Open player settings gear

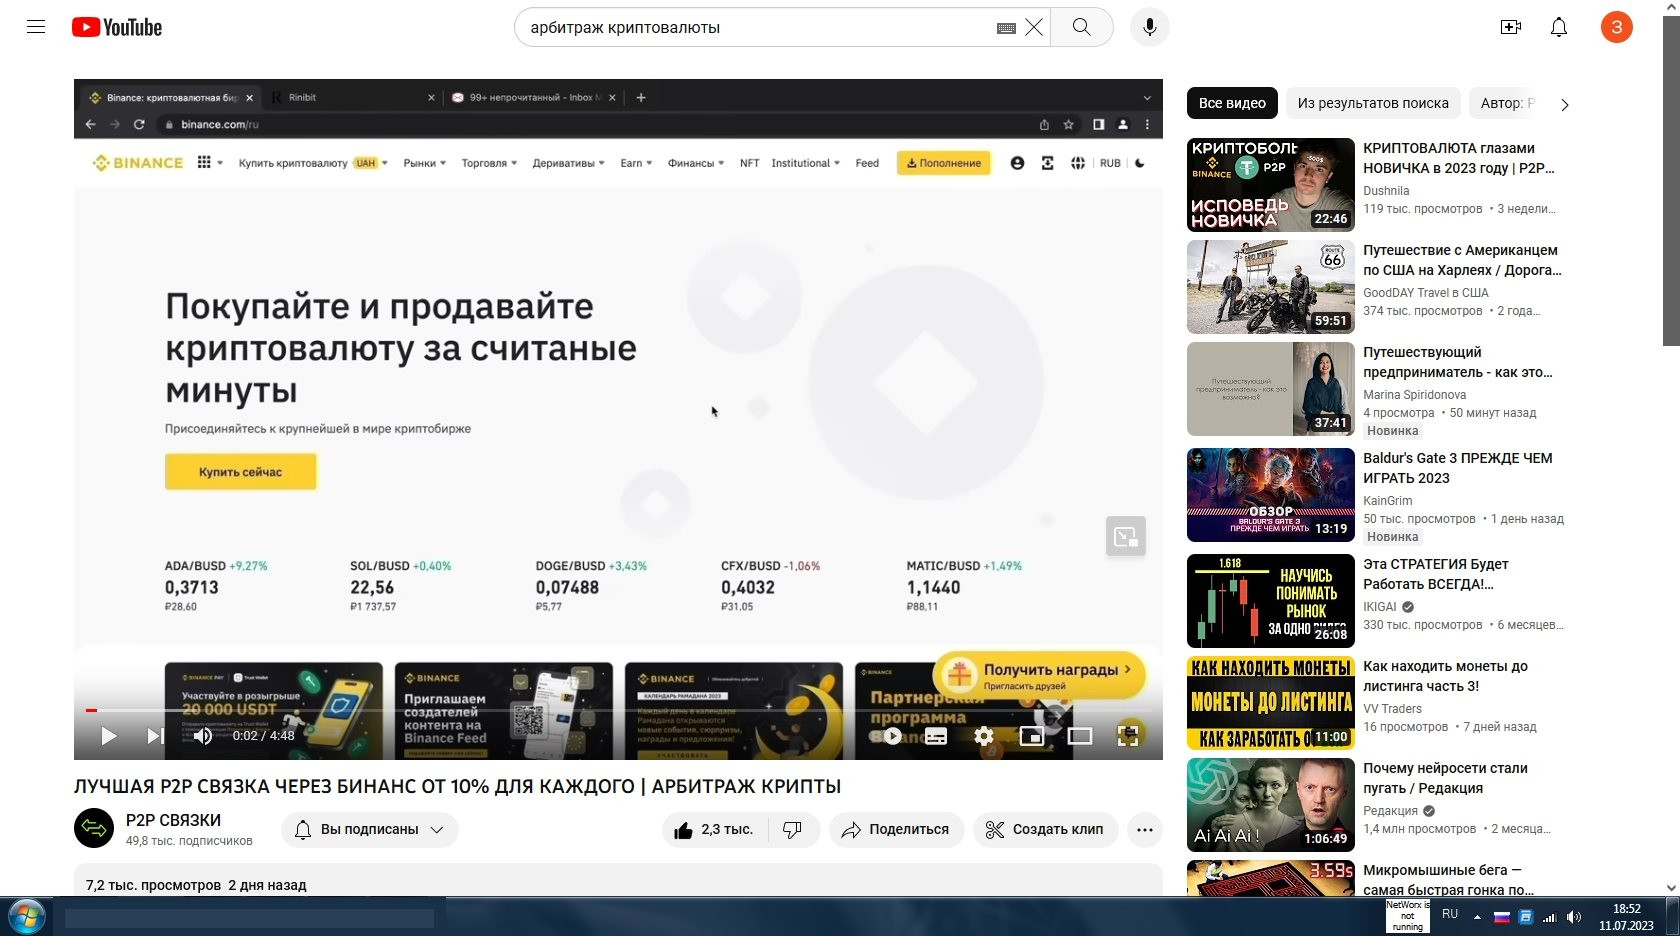coord(984,736)
